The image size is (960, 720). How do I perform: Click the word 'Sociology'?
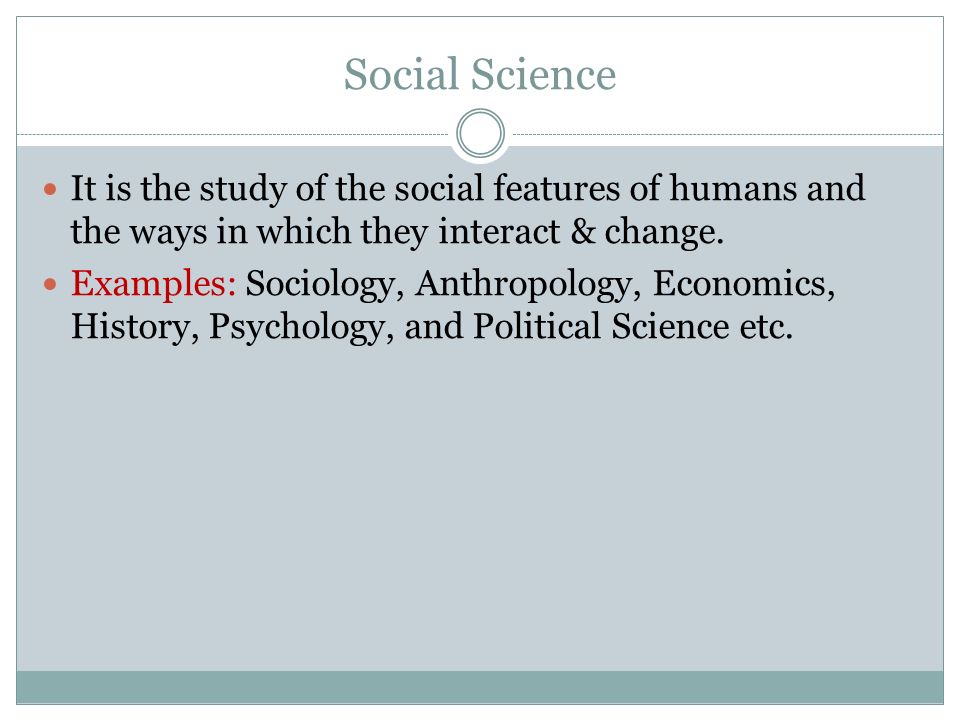(324, 285)
